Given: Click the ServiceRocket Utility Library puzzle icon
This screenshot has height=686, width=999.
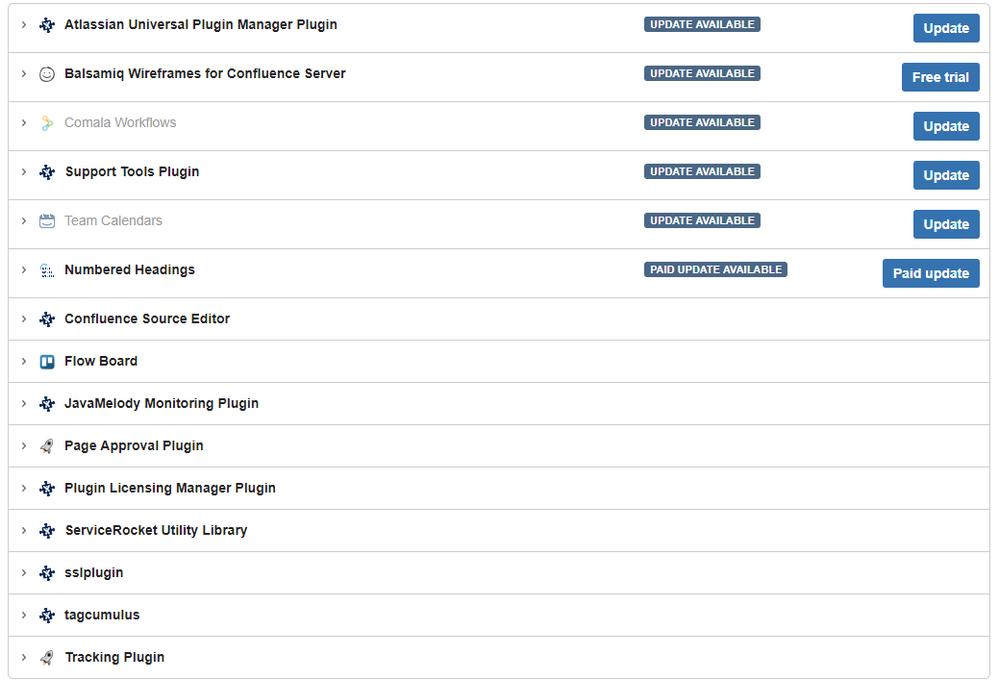Looking at the screenshot, I should point(47,531).
